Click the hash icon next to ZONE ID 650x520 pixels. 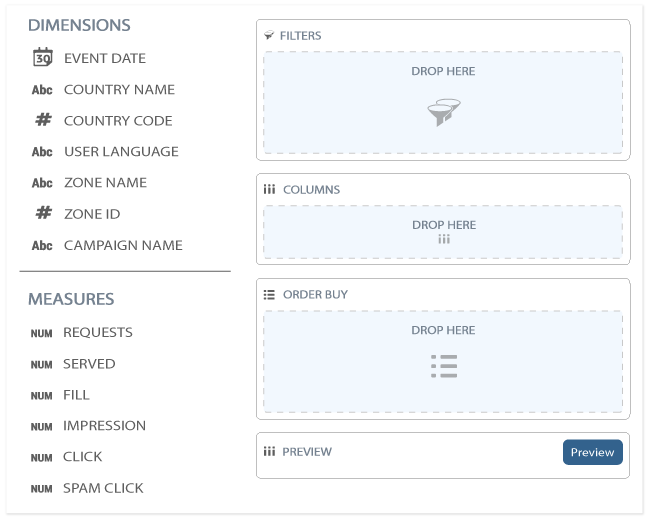point(43,213)
